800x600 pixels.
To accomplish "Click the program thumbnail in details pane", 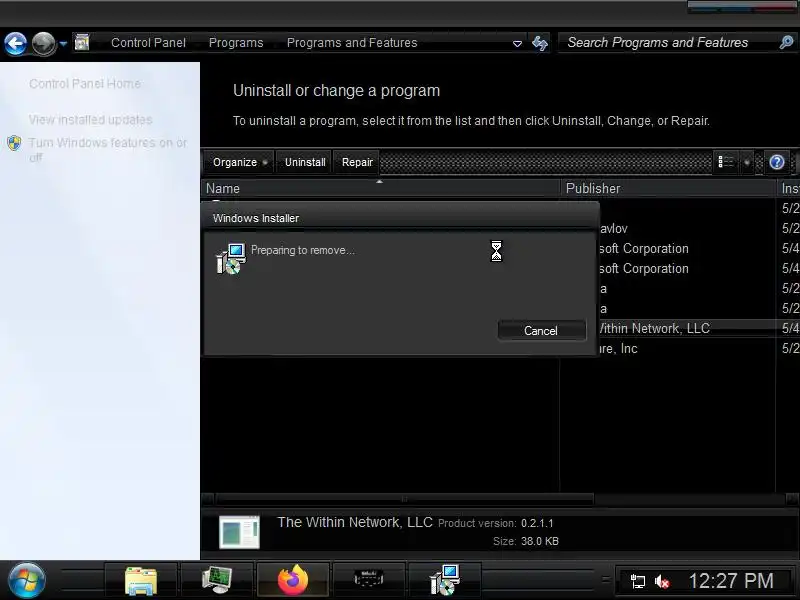I will pos(239,532).
